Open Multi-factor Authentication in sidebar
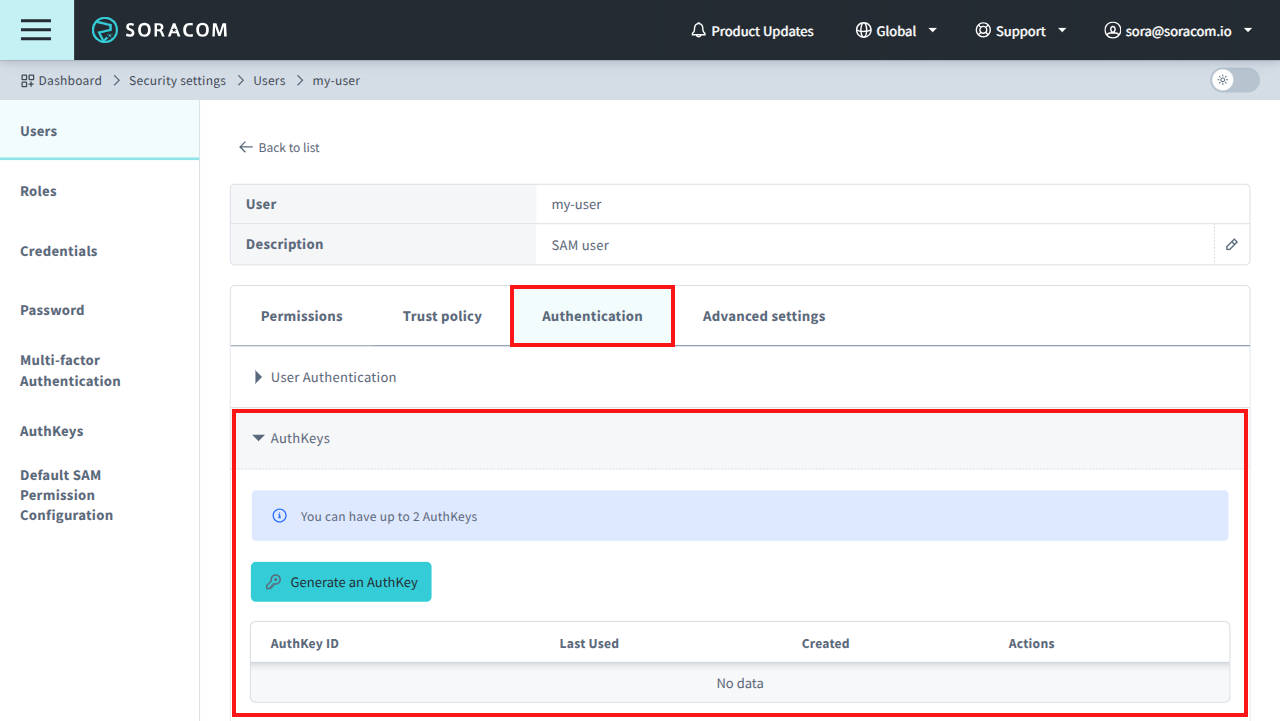Viewport: 1280px width, 721px height. pyautogui.click(x=70, y=370)
